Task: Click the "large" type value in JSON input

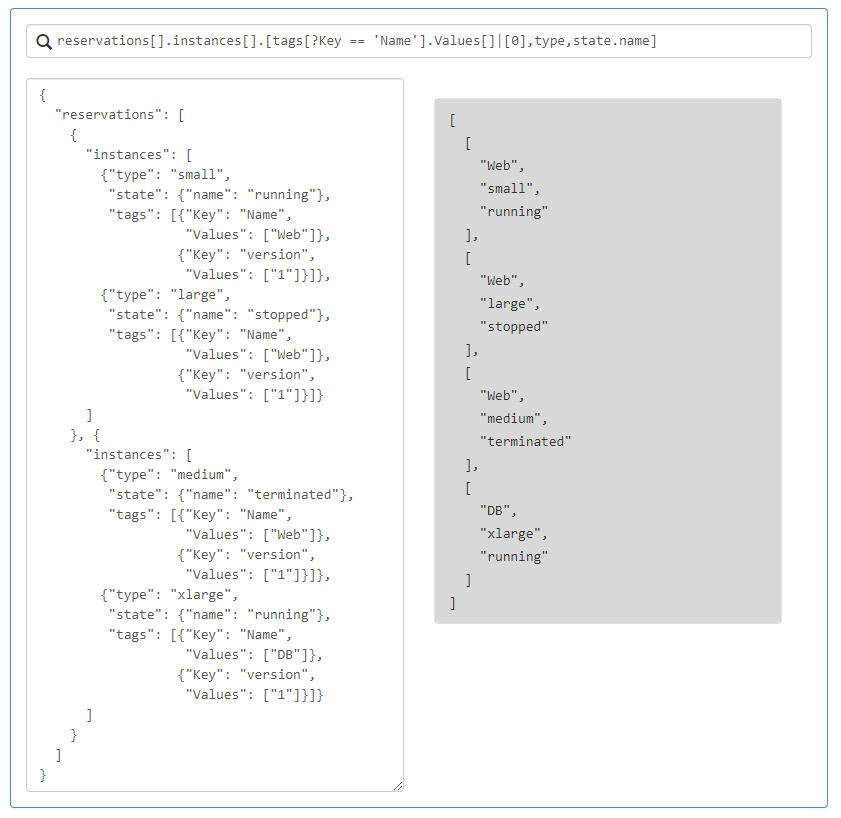Action: [x=196, y=295]
